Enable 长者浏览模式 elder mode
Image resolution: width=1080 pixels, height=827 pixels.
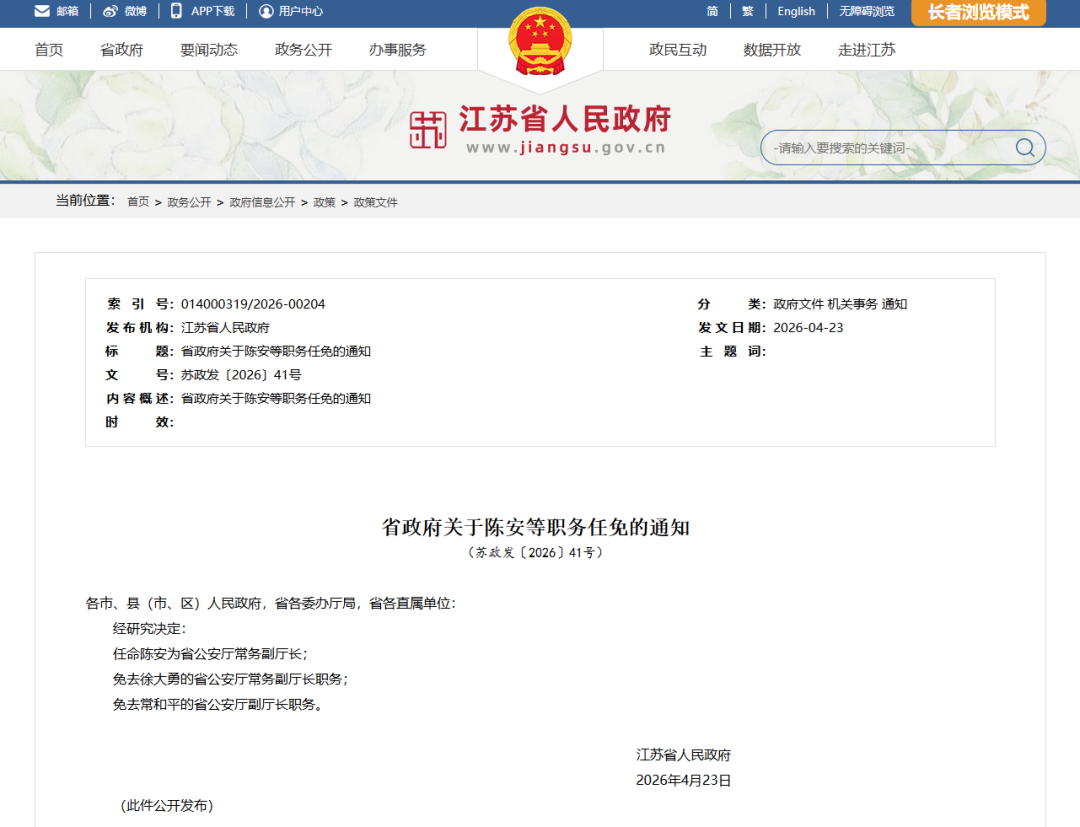(978, 12)
